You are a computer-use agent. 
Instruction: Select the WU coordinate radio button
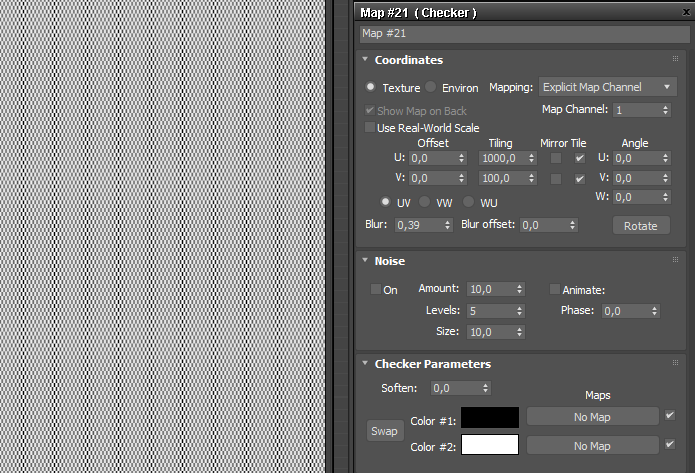(x=468, y=203)
